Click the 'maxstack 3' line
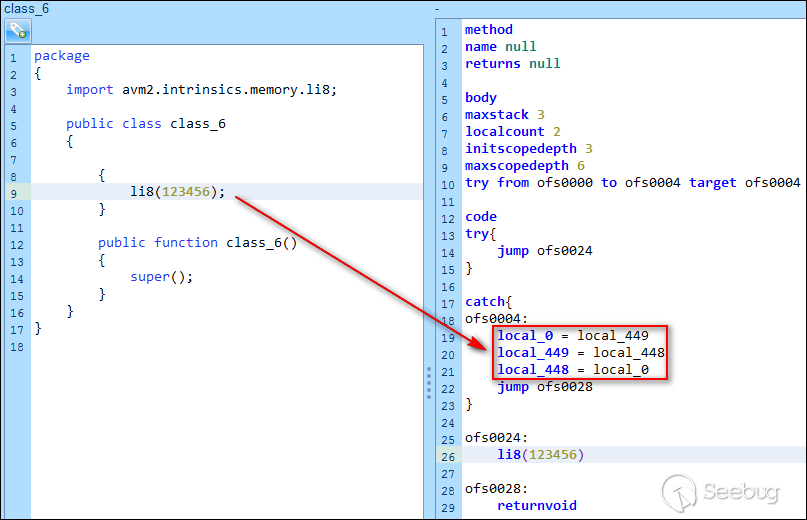 504,115
